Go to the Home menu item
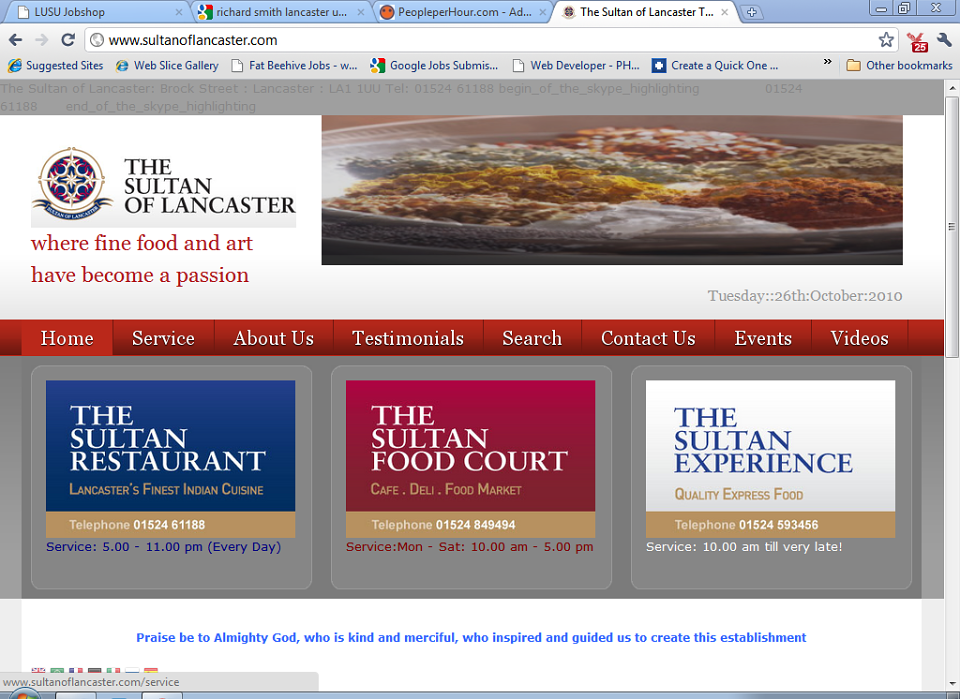960x699 pixels. pos(67,338)
